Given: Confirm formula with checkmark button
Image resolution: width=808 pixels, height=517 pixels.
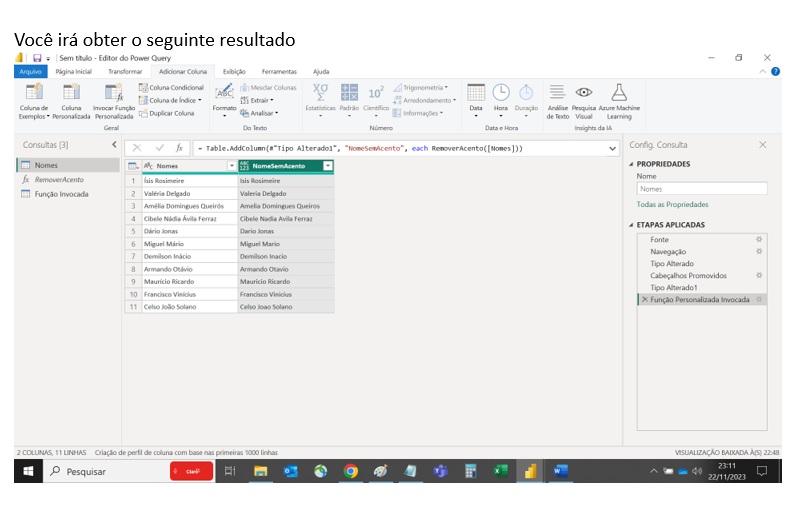Looking at the screenshot, I should click(x=159, y=148).
